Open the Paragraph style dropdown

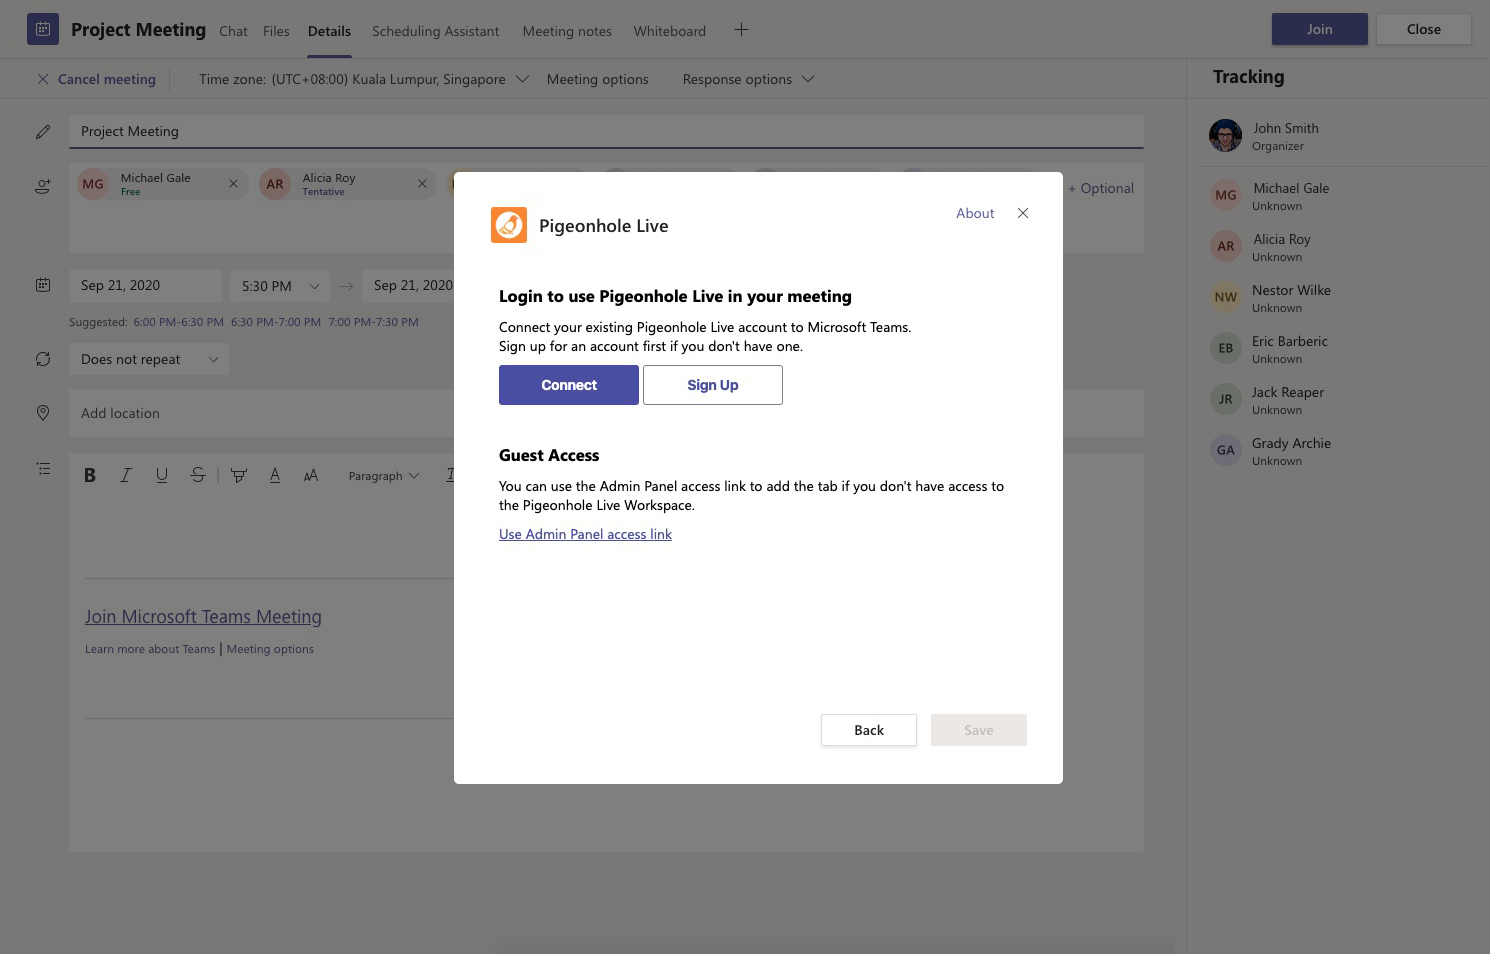point(384,476)
